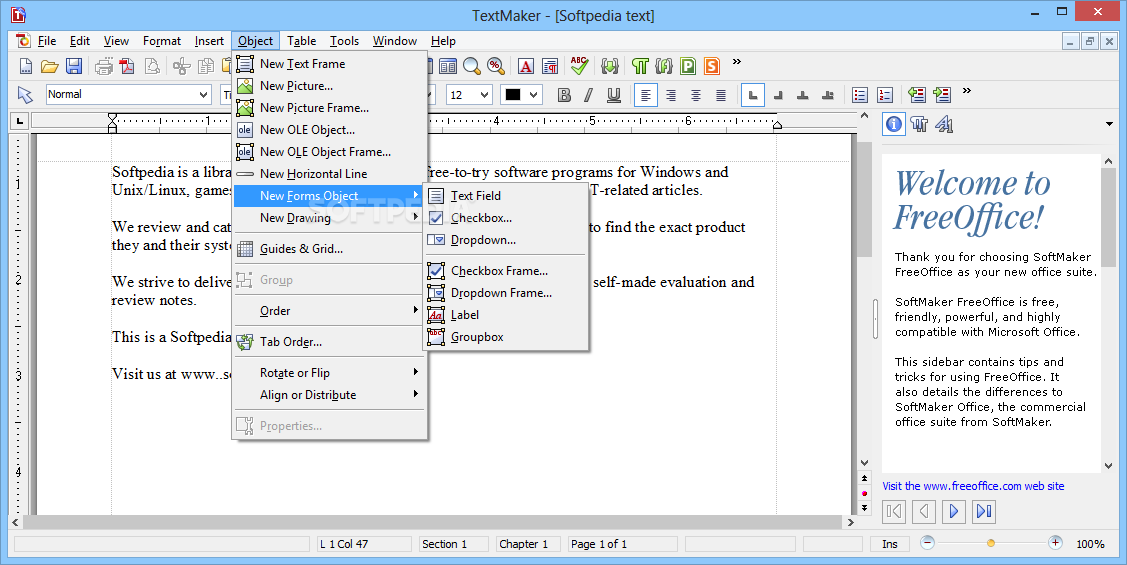Choose New Text Frame from Object menu
This screenshot has width=1127, height=565.
(330, 64)
